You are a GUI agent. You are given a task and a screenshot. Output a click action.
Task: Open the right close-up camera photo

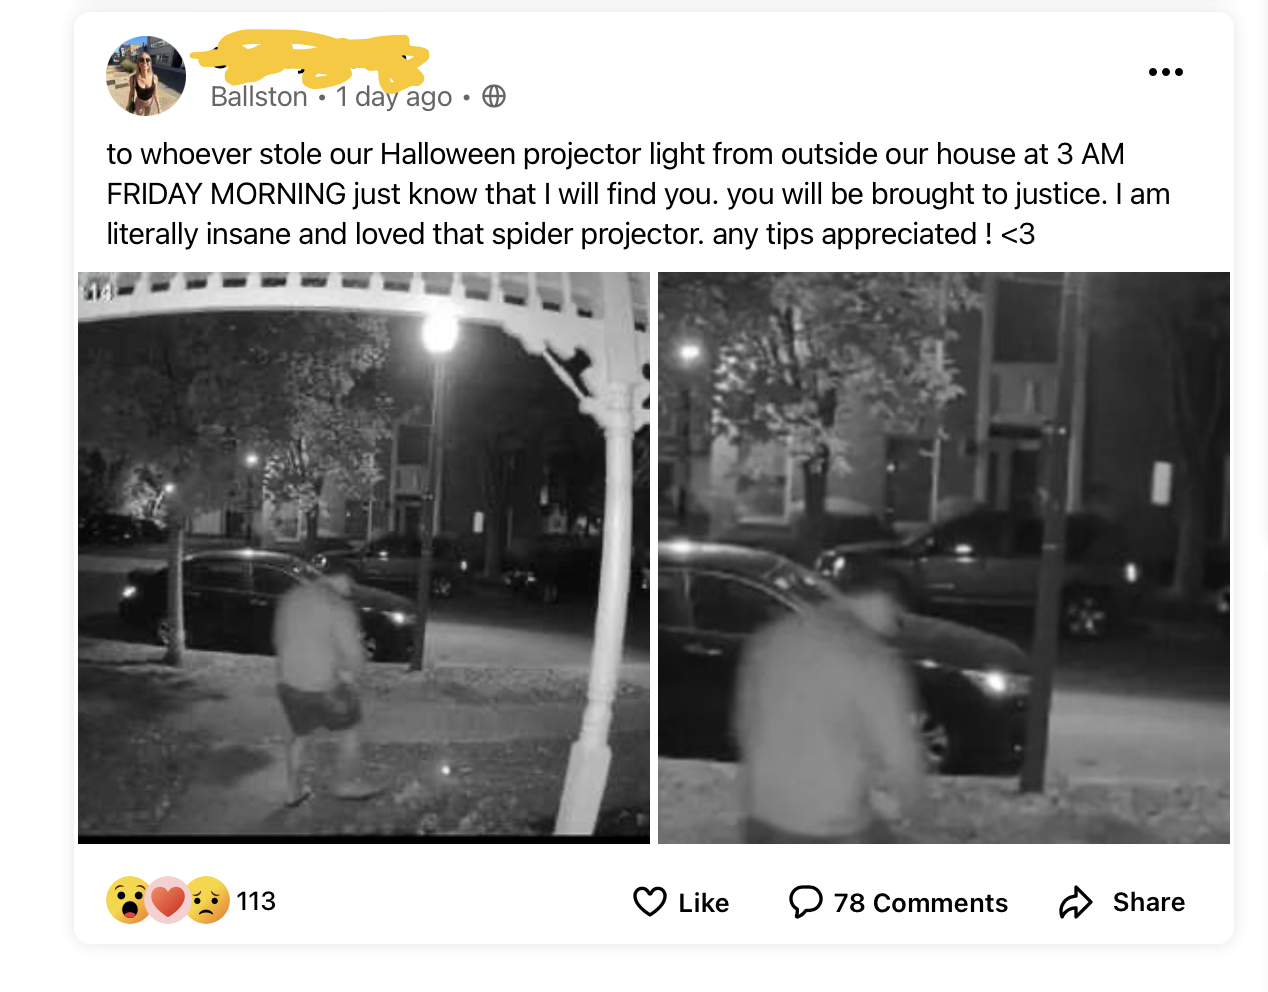point(944,557)
